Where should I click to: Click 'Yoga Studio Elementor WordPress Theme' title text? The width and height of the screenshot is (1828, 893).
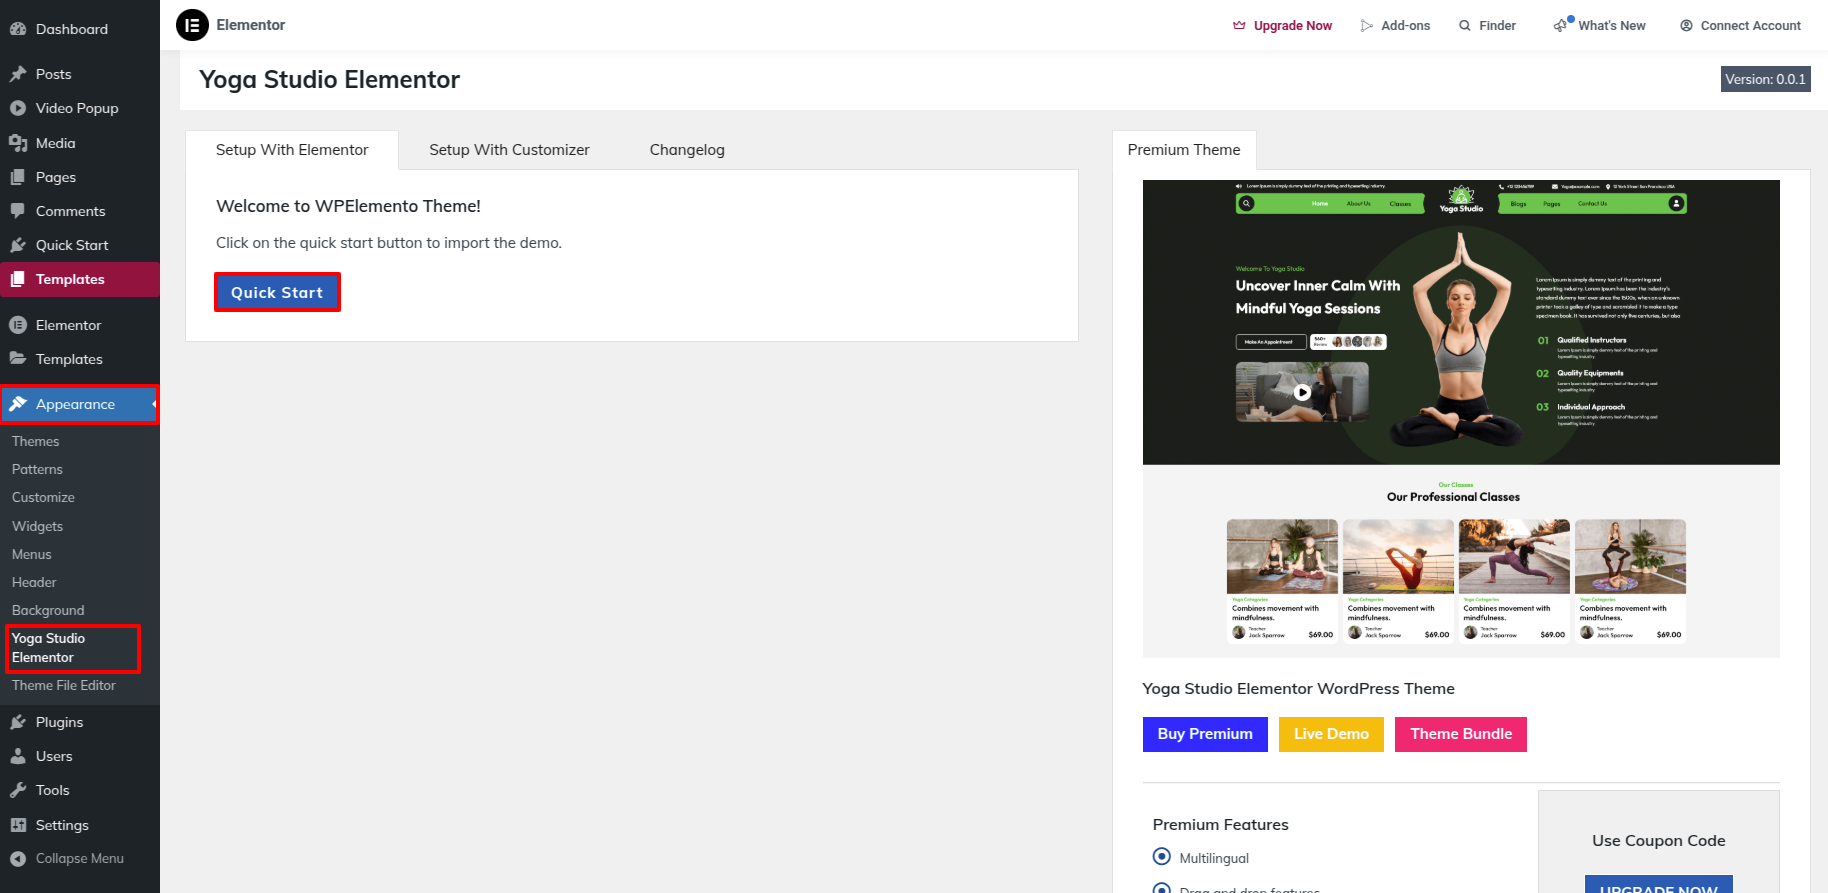point(1298,689)
